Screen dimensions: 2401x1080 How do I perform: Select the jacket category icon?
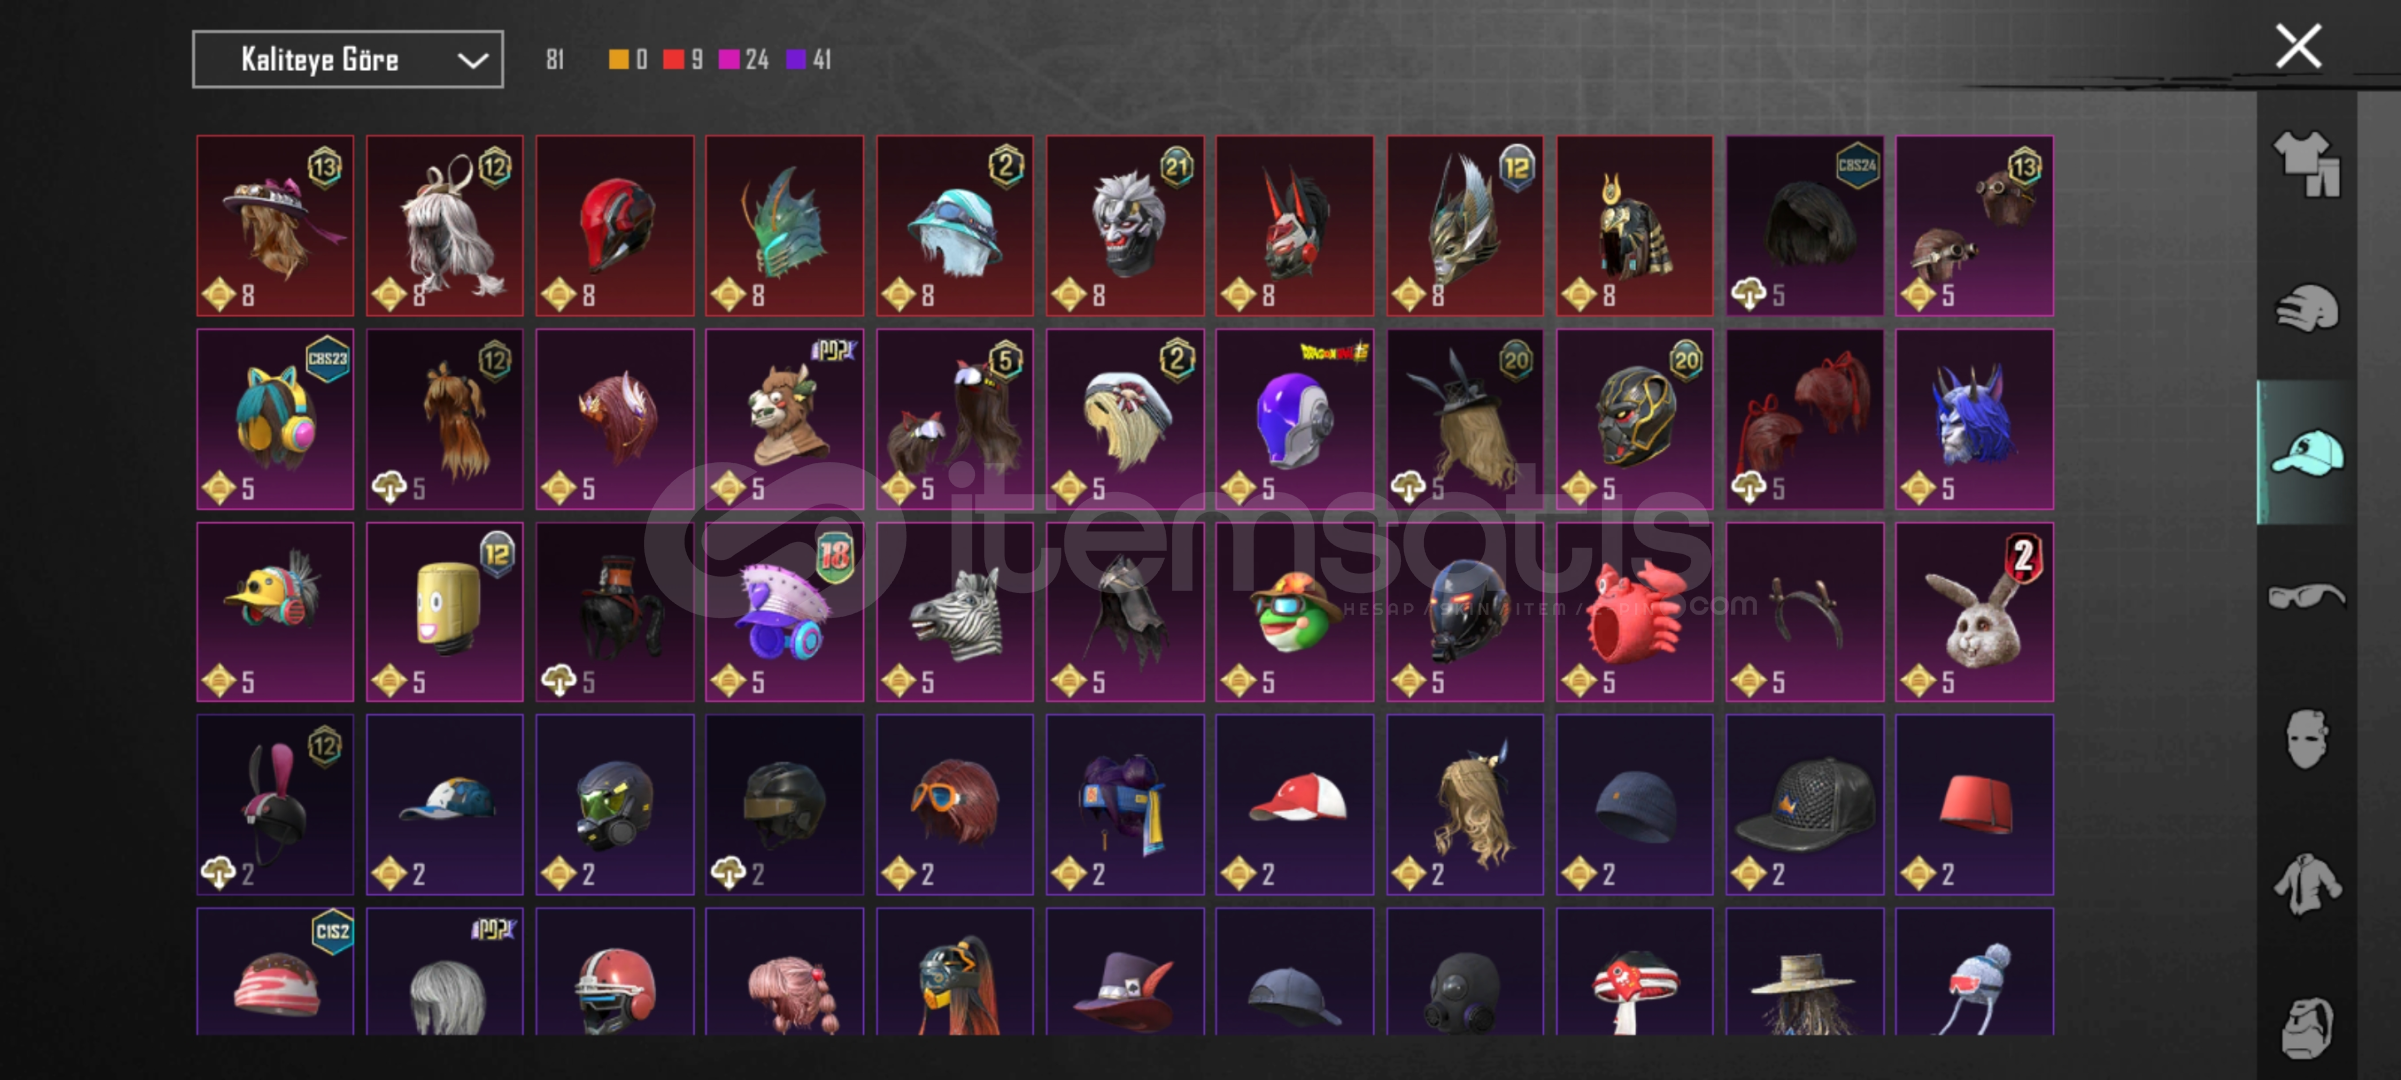click(x=2307, y=884)
